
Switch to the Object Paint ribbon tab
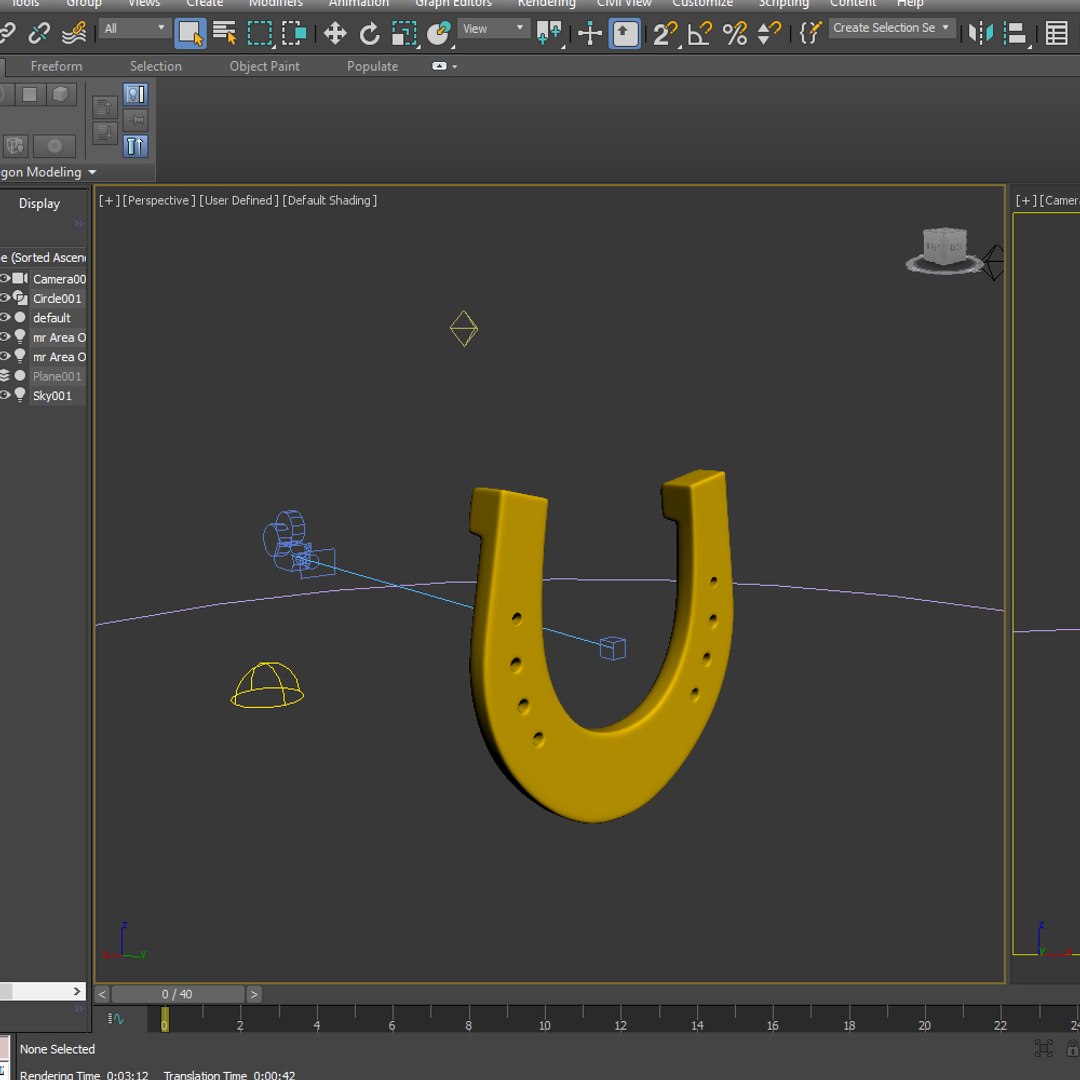[264, 66]
